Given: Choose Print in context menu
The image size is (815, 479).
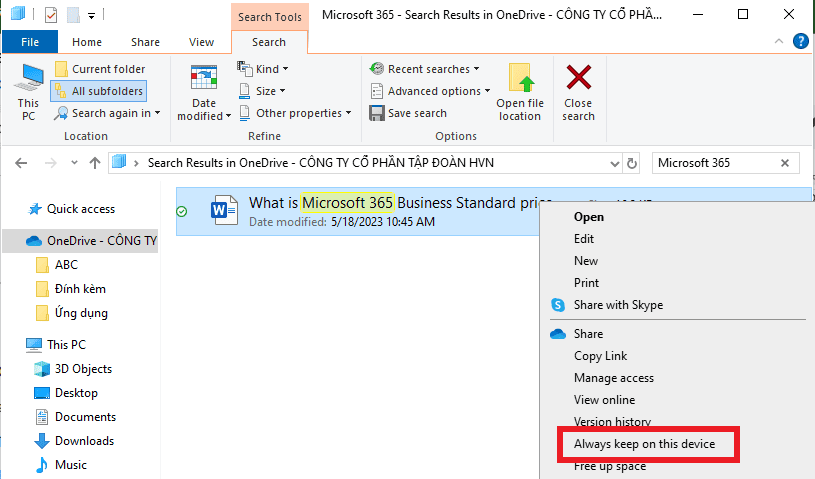Looking at the screenshot, I should [586, 283].
